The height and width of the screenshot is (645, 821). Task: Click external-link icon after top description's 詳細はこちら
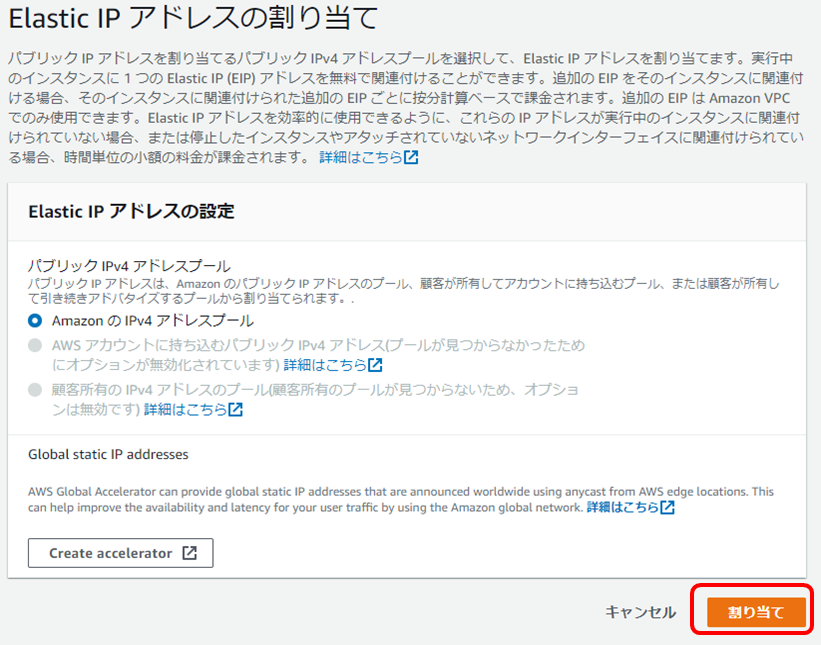click(411, 157)
